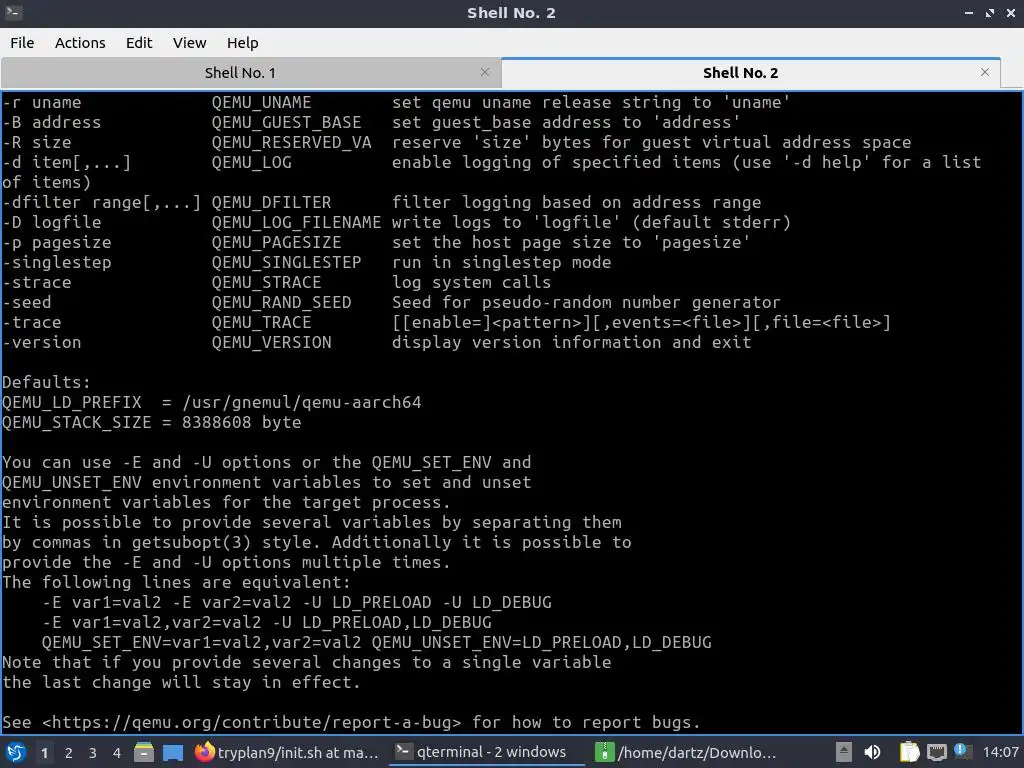
Task: Click 'The following lines are equivalent:' text
Action: pos(176,582)
